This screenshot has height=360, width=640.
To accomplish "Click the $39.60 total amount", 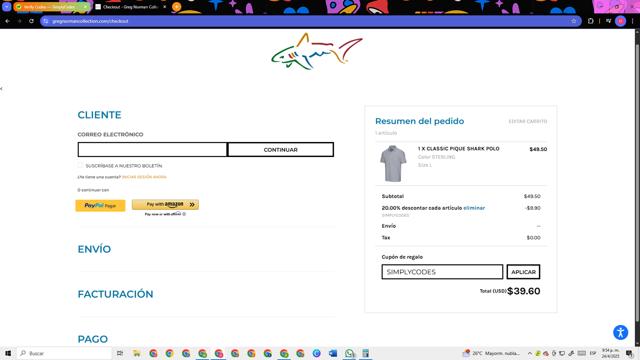I will pos(523,291).
